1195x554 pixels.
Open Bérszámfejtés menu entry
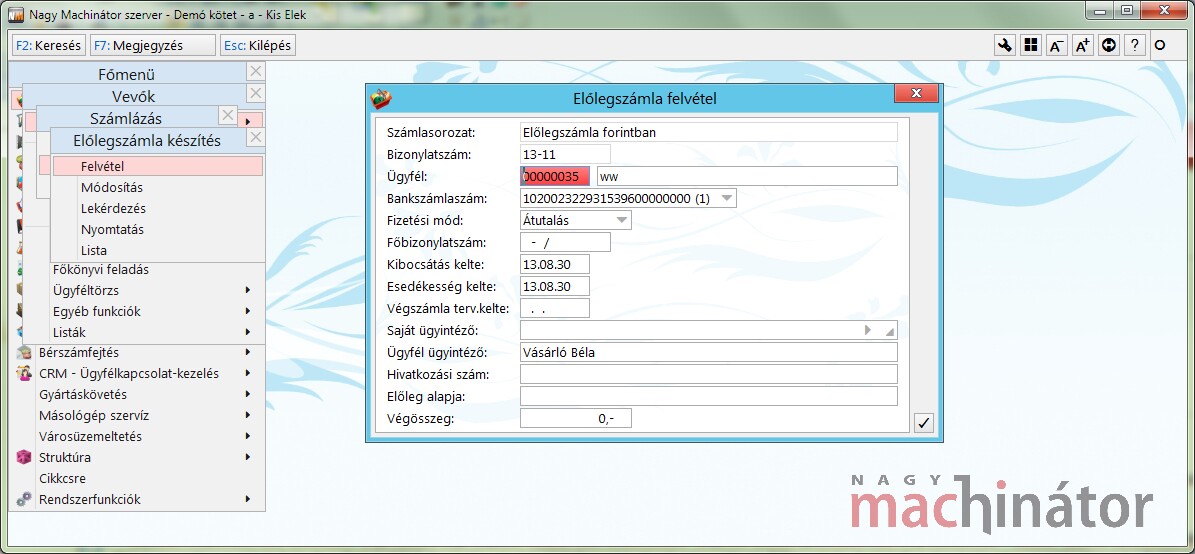(79, 352)
